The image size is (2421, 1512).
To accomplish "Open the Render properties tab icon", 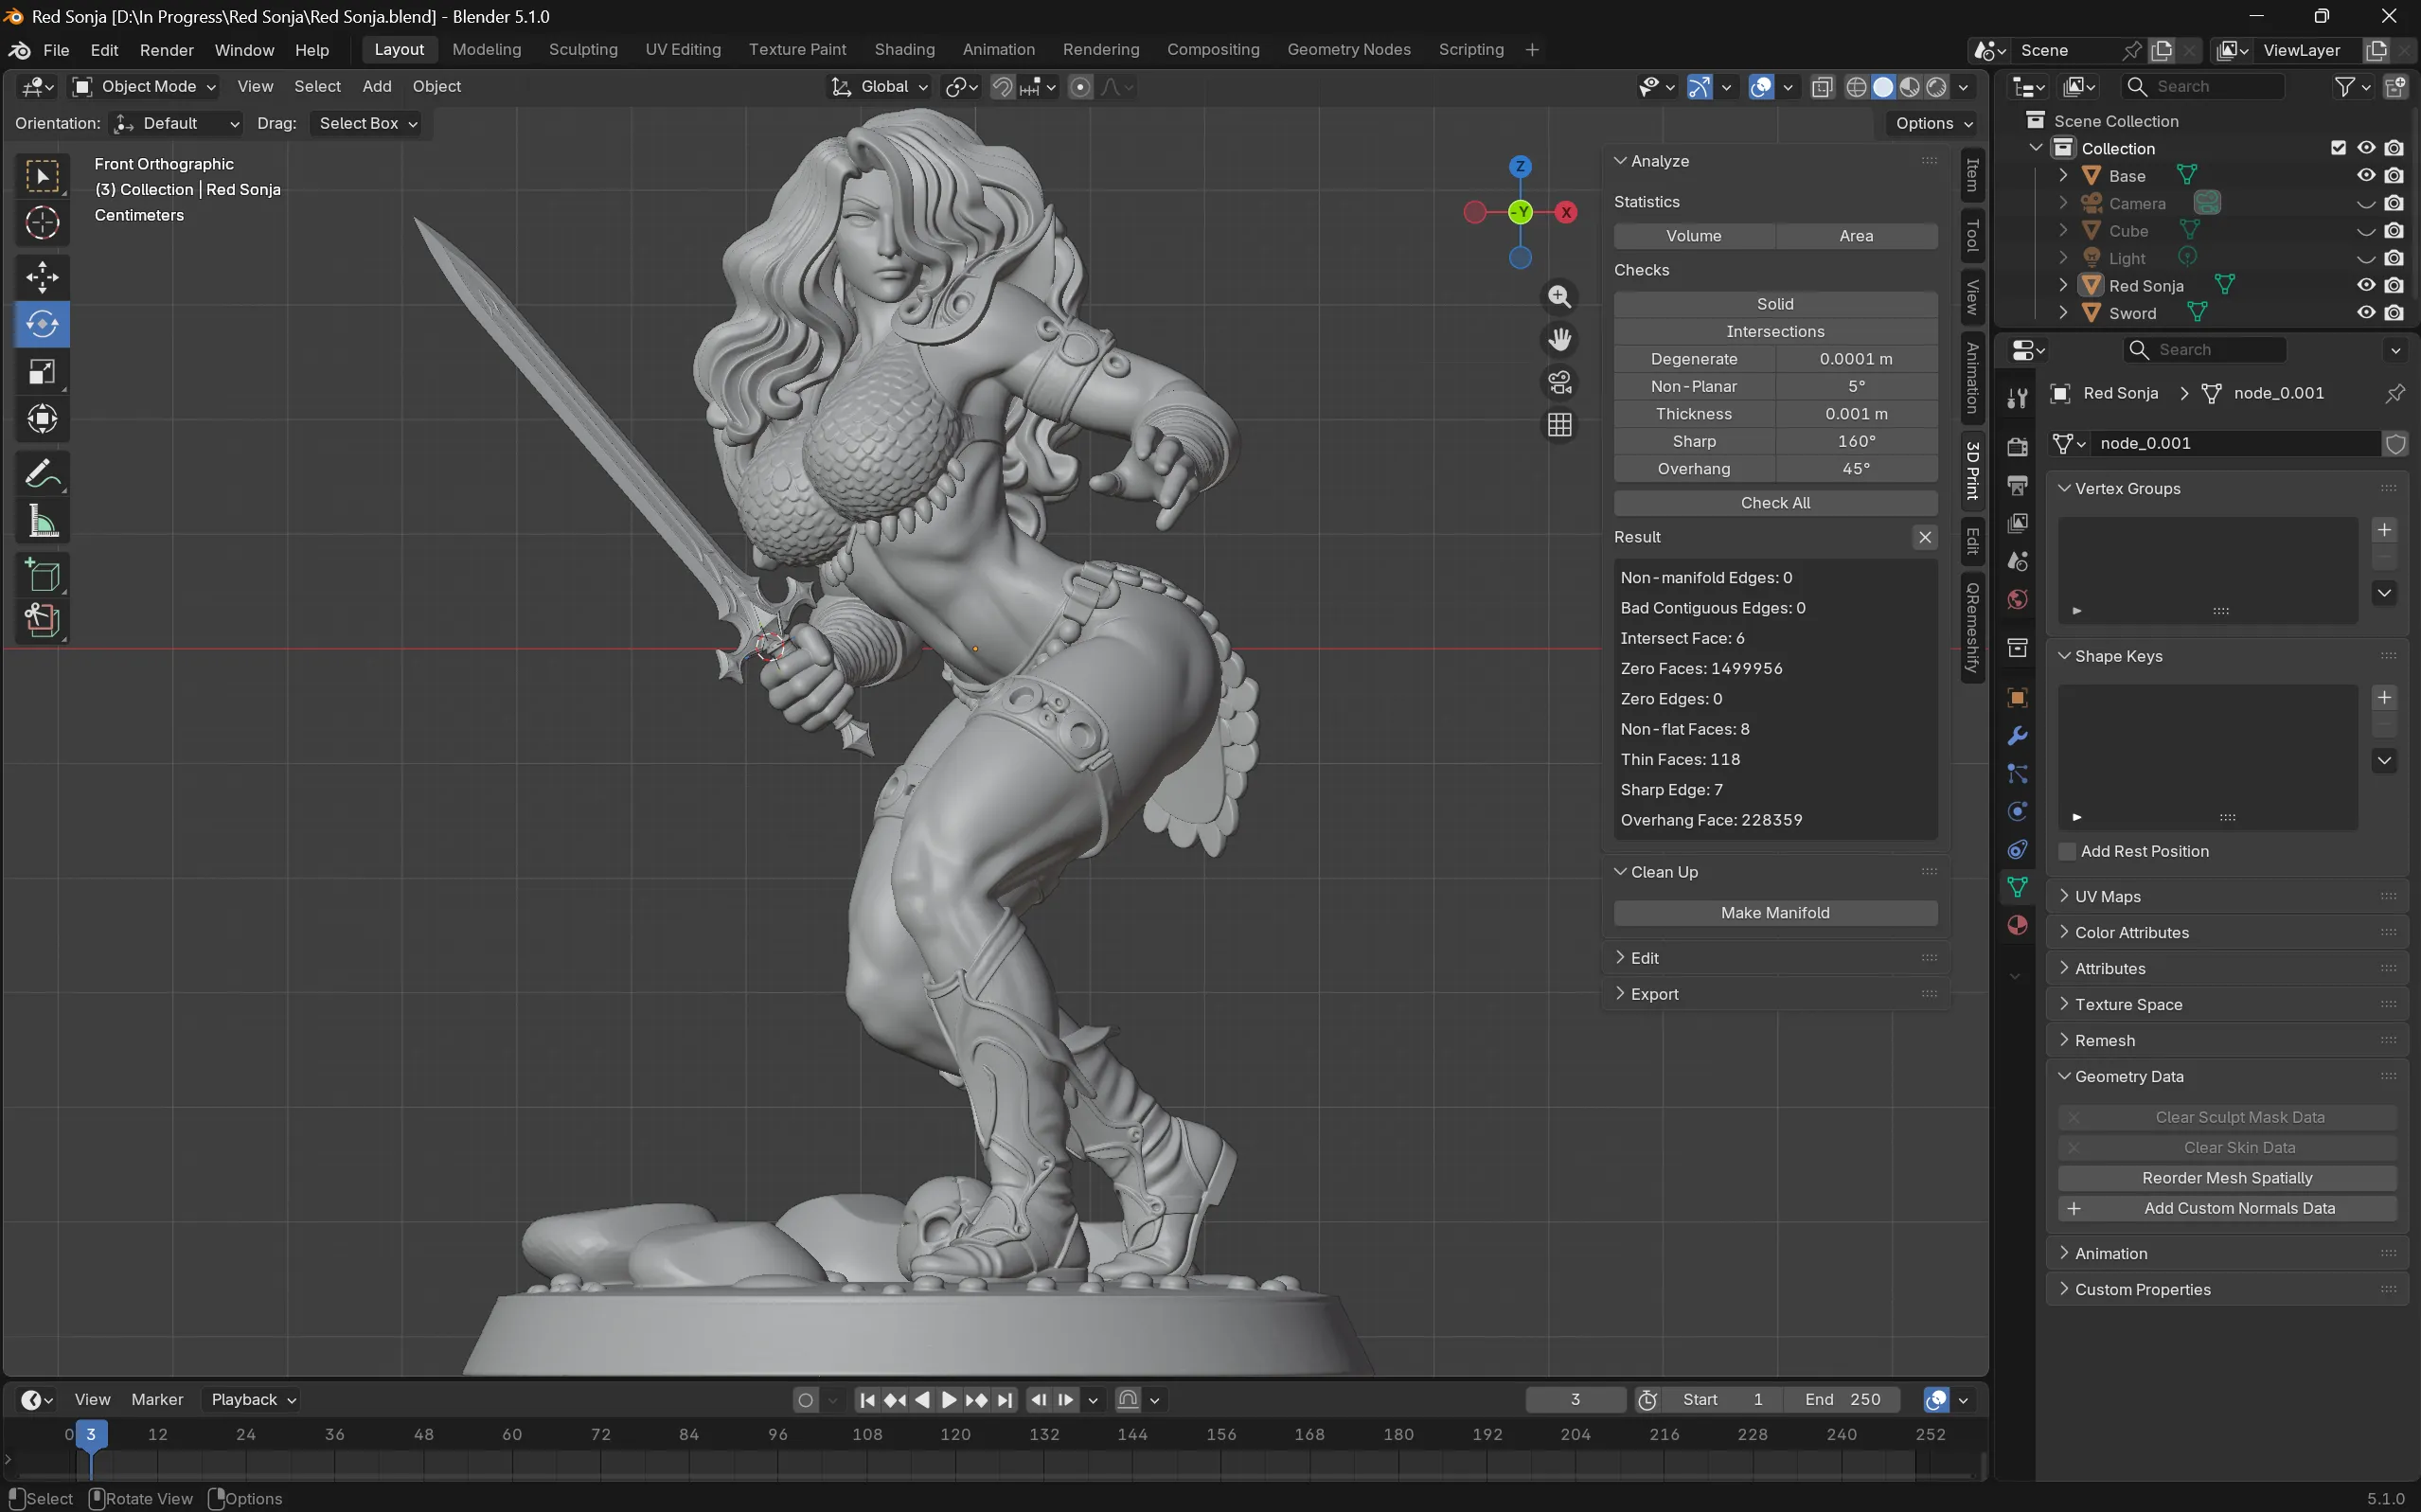I will tap(2017, 447).
